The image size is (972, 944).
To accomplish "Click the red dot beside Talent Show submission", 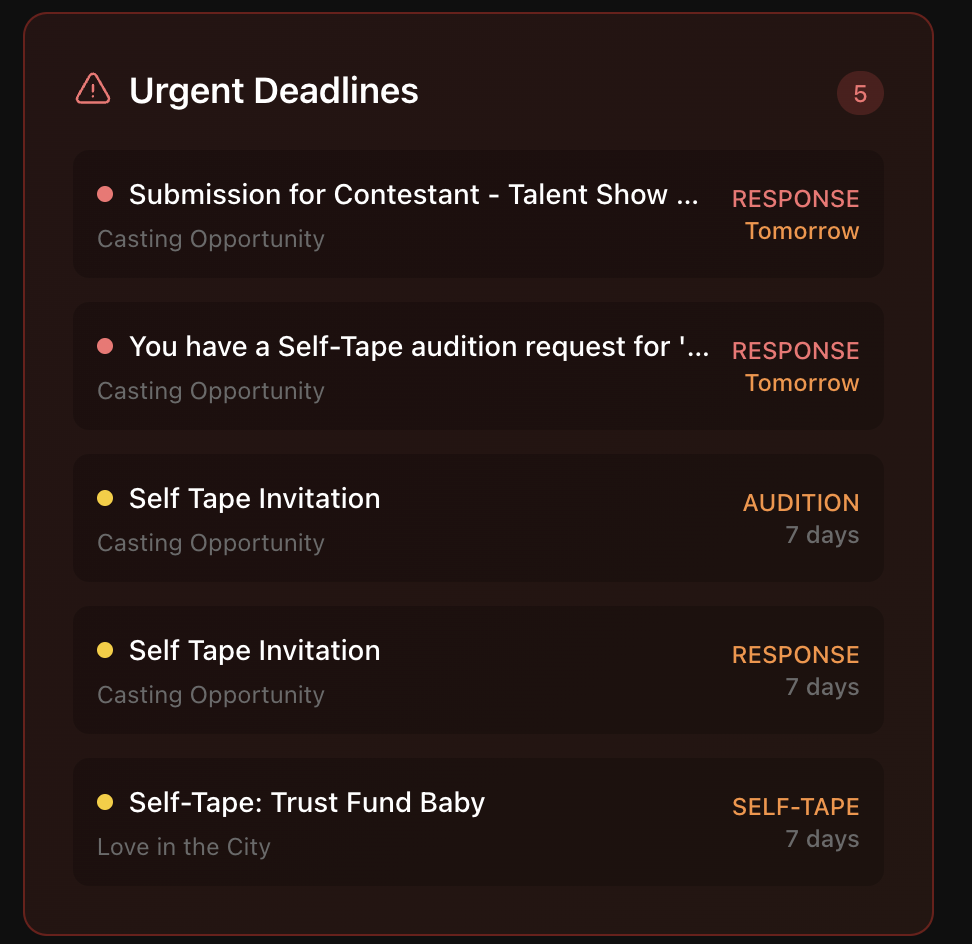I will [105, 194].
